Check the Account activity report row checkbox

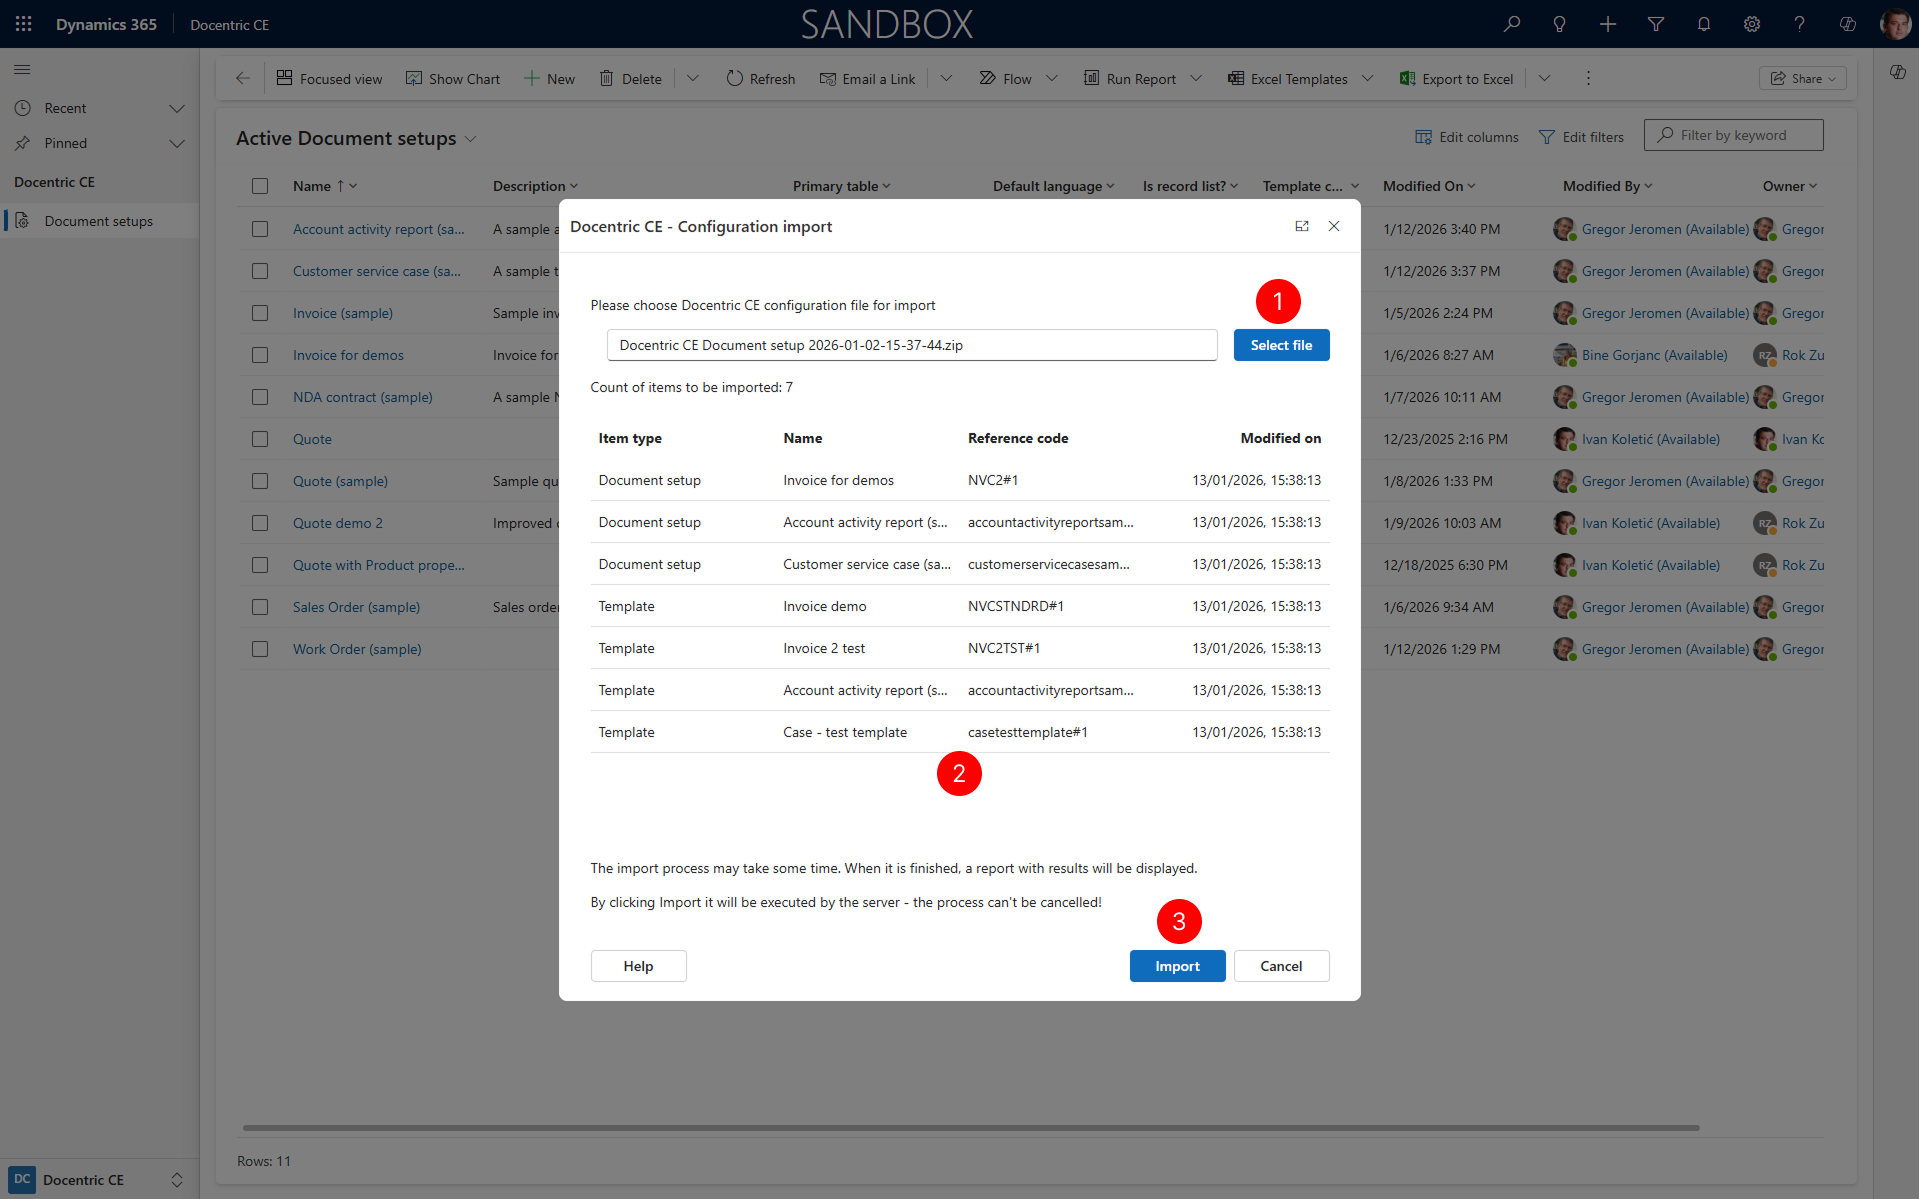[x=260, y=229]
